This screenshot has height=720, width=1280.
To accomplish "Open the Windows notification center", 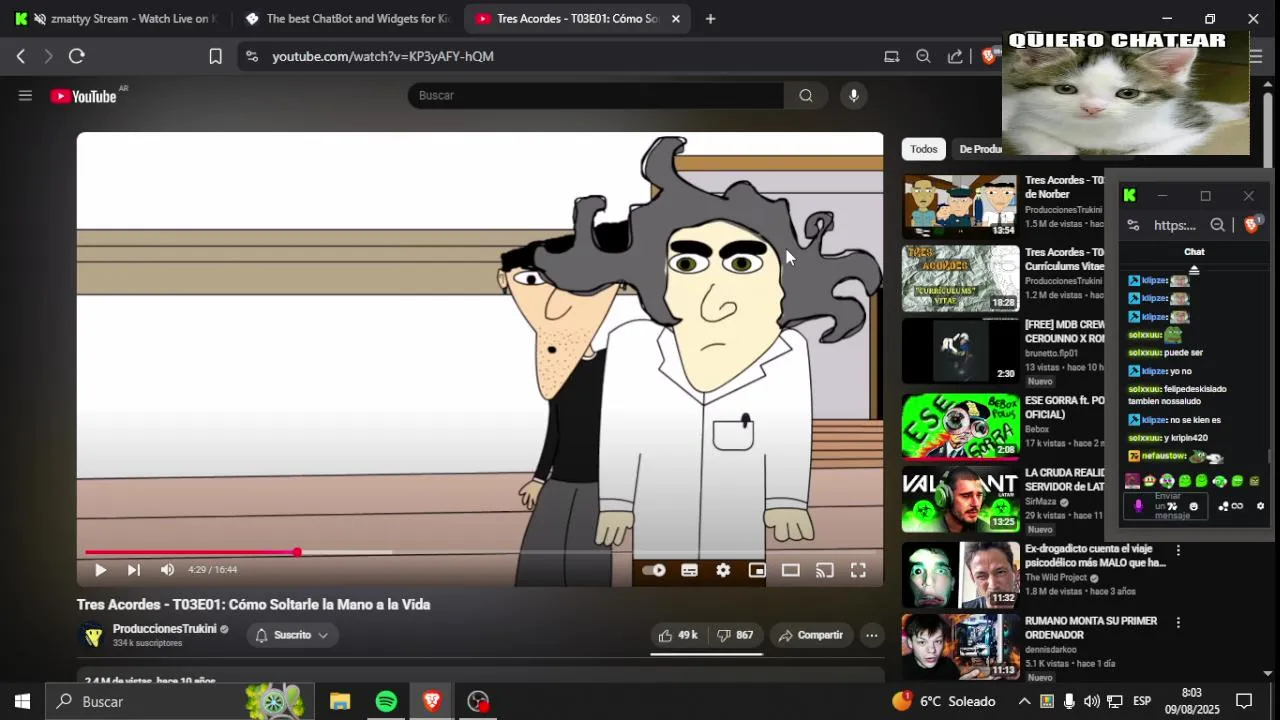I will pyautogui.click(x=1244, y=701).
